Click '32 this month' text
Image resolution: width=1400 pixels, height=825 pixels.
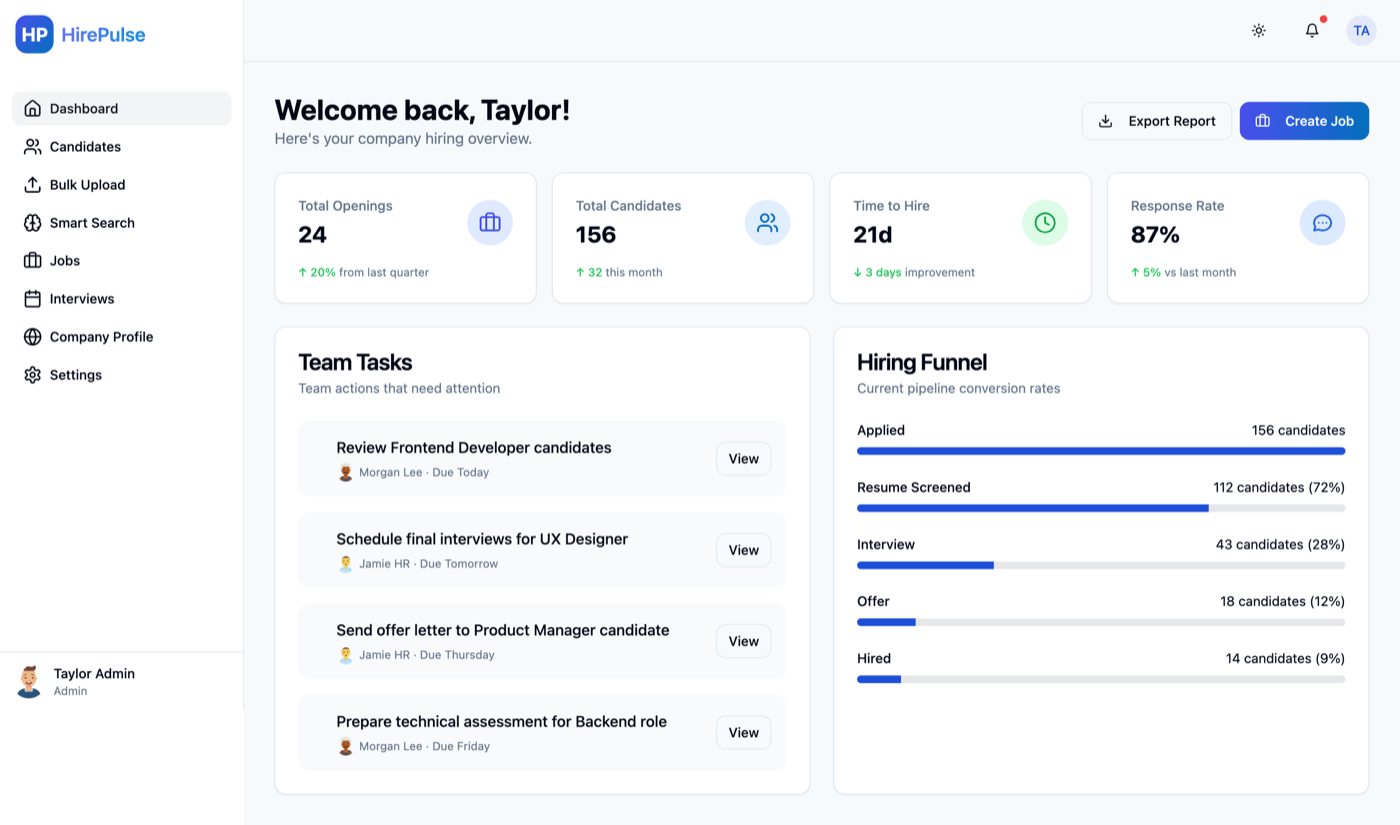coord(619,272)
